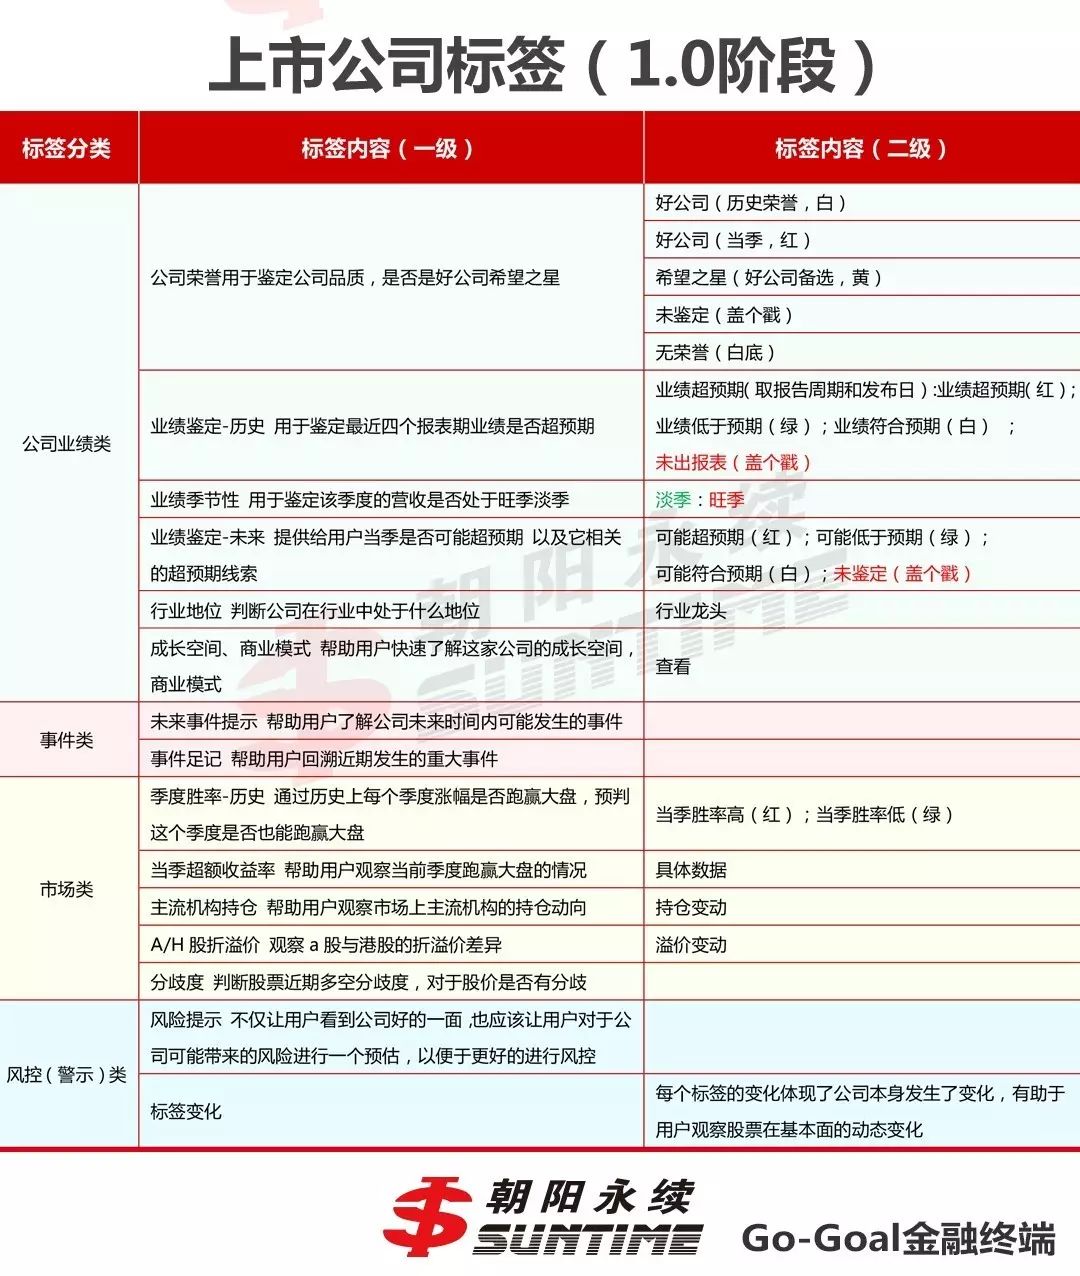Click the 业绩鉴定-未来 row text
The image size is (1080, 1276).
point(386,555)
